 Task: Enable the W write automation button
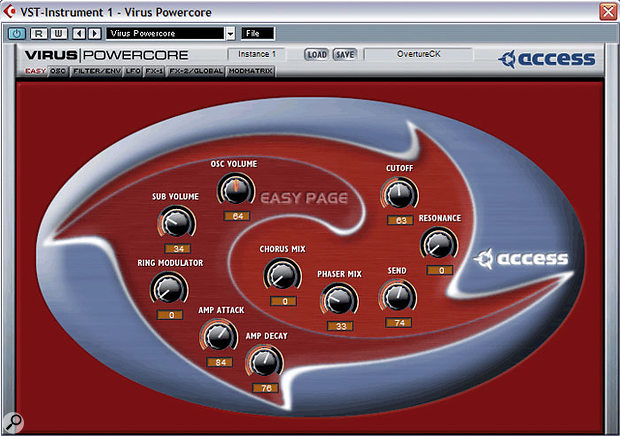58,34
